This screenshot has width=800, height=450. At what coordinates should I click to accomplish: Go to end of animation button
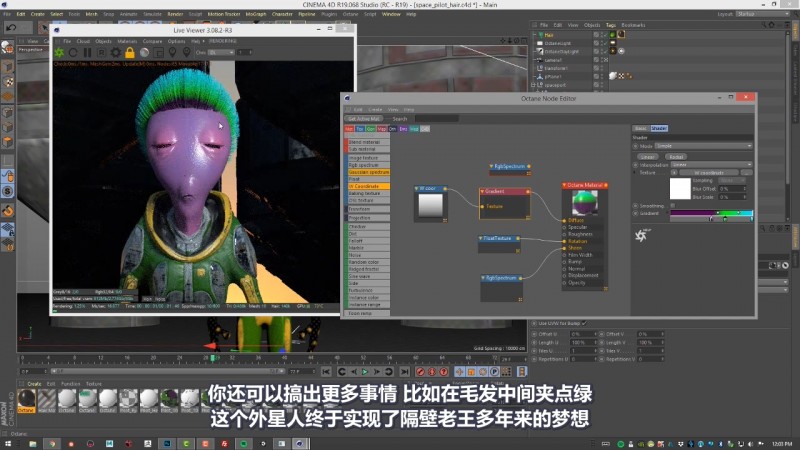pos(405,372)
